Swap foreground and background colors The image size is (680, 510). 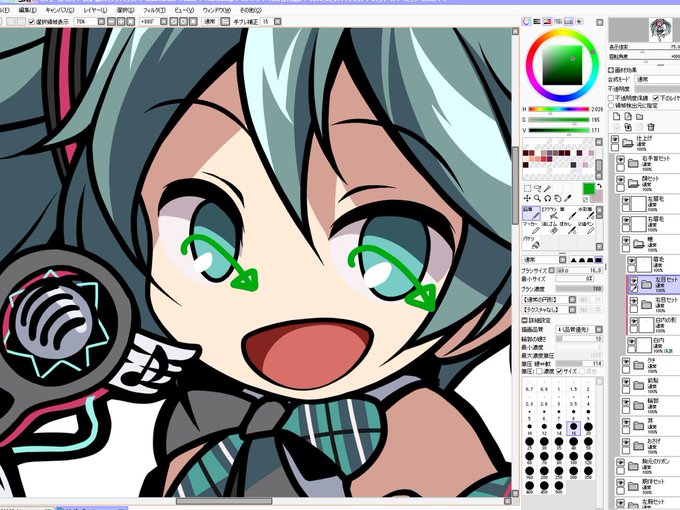[599, 186]
